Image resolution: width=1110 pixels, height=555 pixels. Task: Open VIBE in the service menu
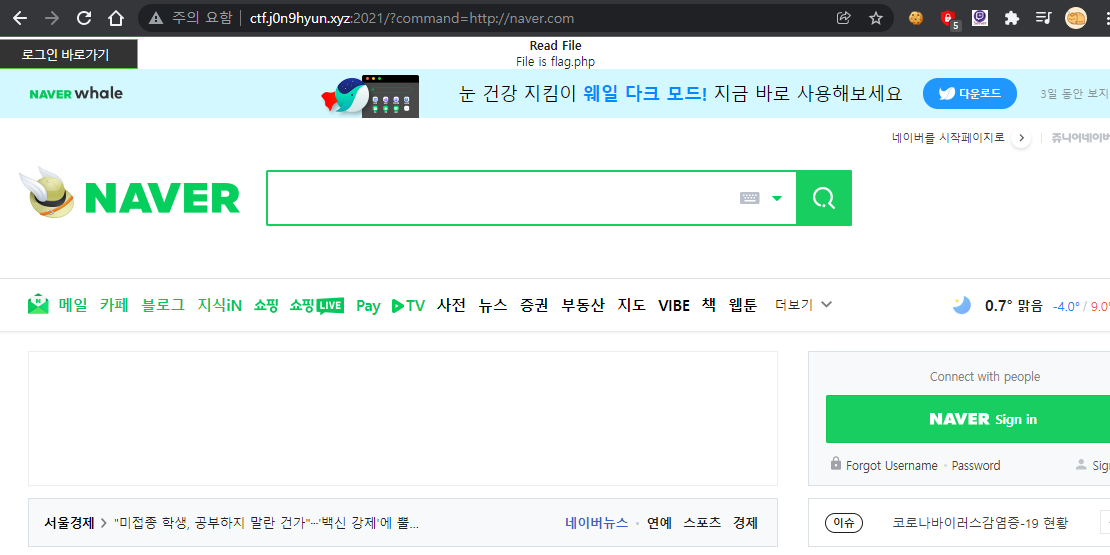[674, 306]
